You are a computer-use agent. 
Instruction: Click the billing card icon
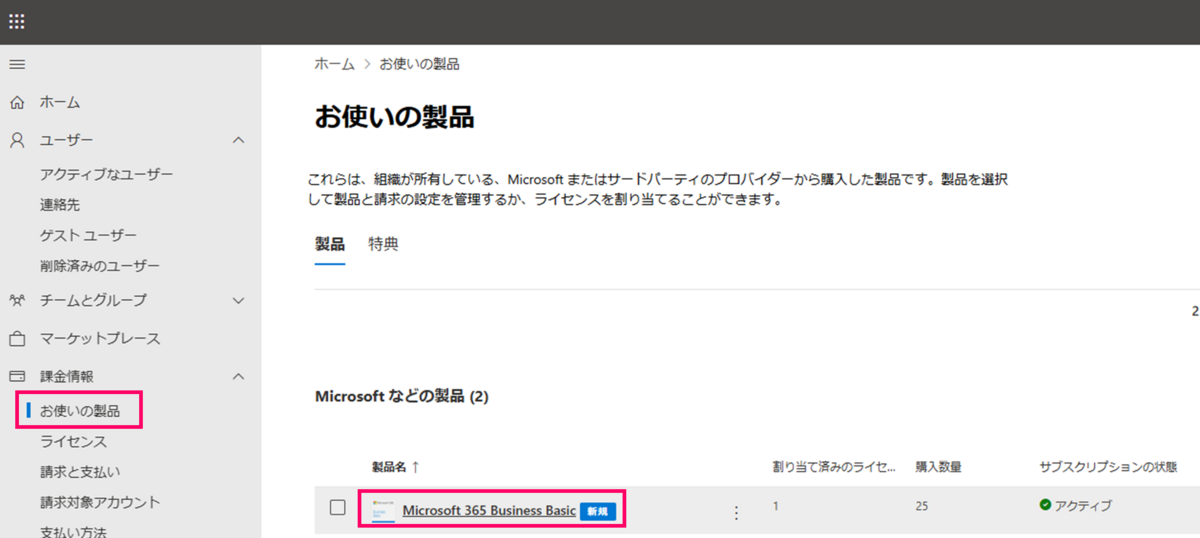(17, 376)
